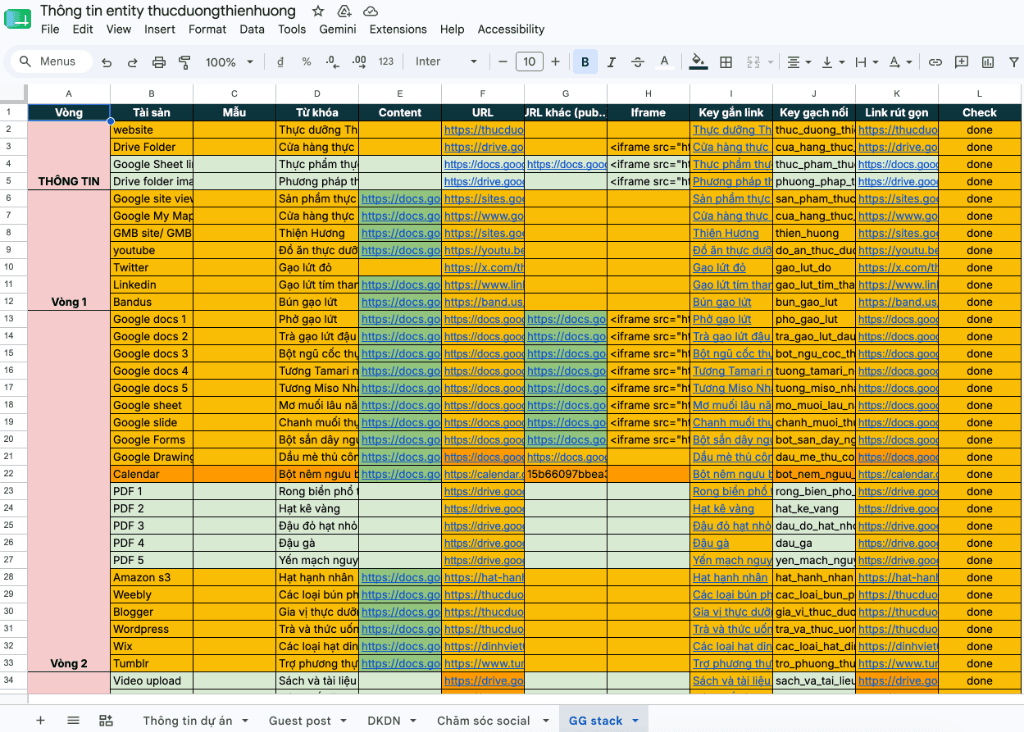Image resolution: width=1024 pixels, height=732 pixels.
Task: Open the Inter font dropdown
Action: click(446, 61)
